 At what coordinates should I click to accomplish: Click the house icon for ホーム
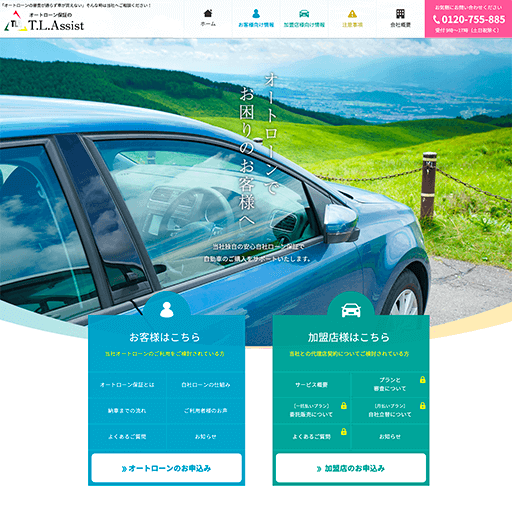pos(208,14)
